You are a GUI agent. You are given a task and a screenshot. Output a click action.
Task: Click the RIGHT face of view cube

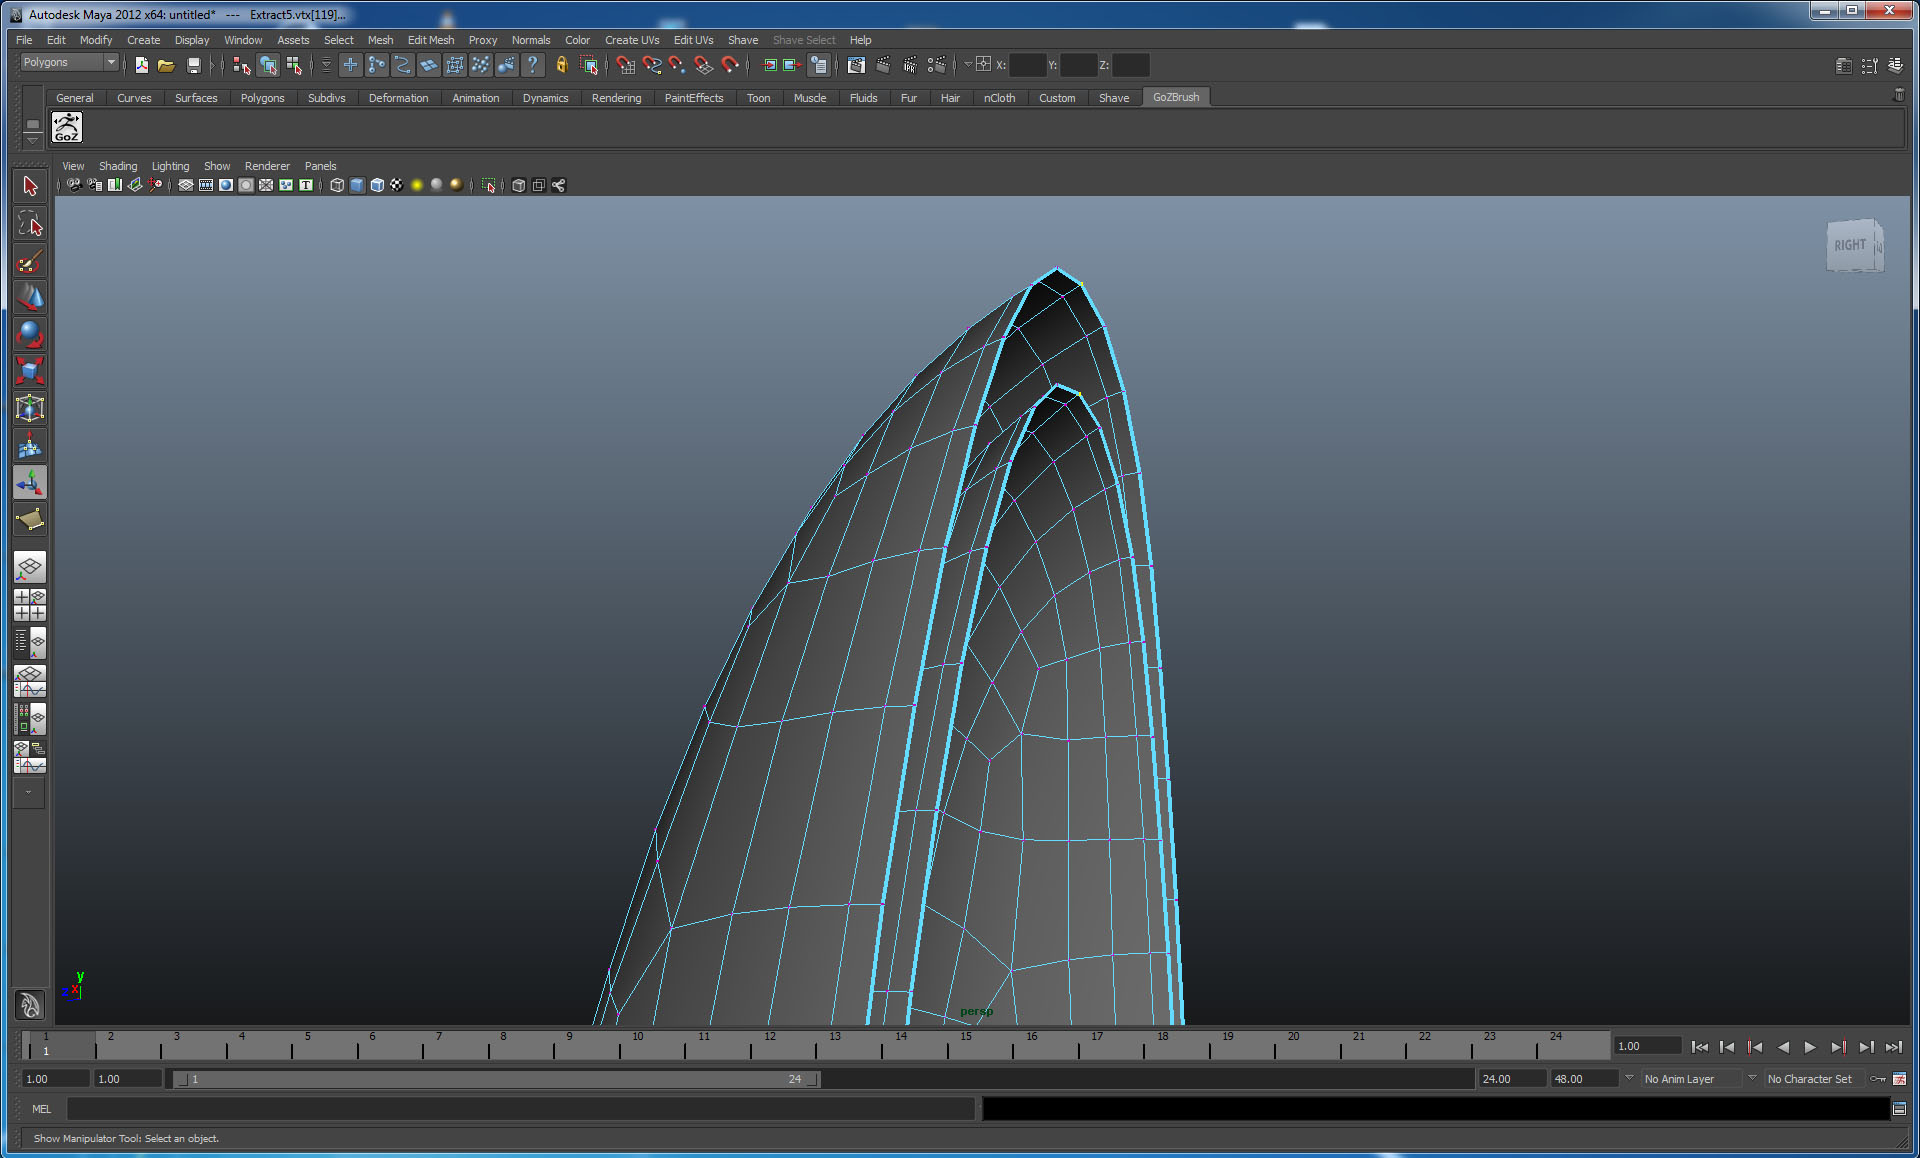pyautogui.click(x=1850, y=246)
